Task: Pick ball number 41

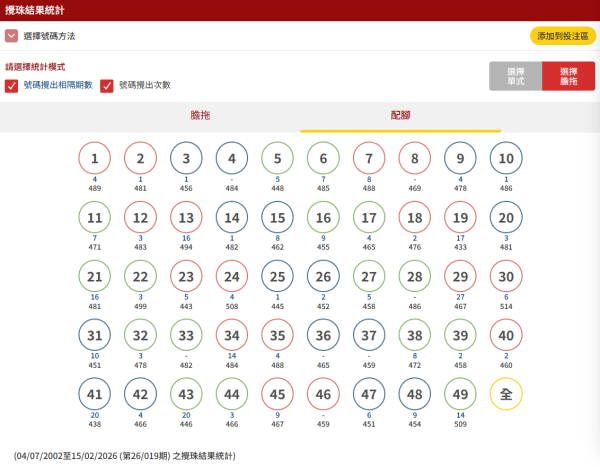Action: [x=95, y=394]
